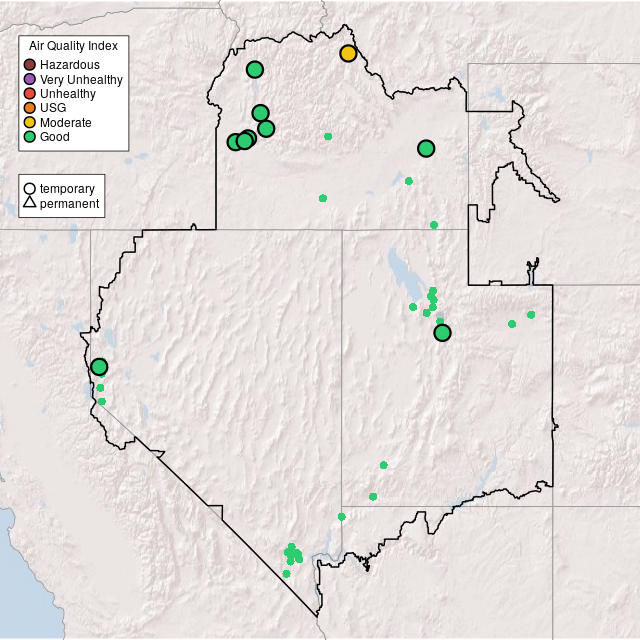Image resolution: width=640 pixels, height=640 pixels.
Task: Click the Air Quality Index legend title
Action: pos(74,46)
